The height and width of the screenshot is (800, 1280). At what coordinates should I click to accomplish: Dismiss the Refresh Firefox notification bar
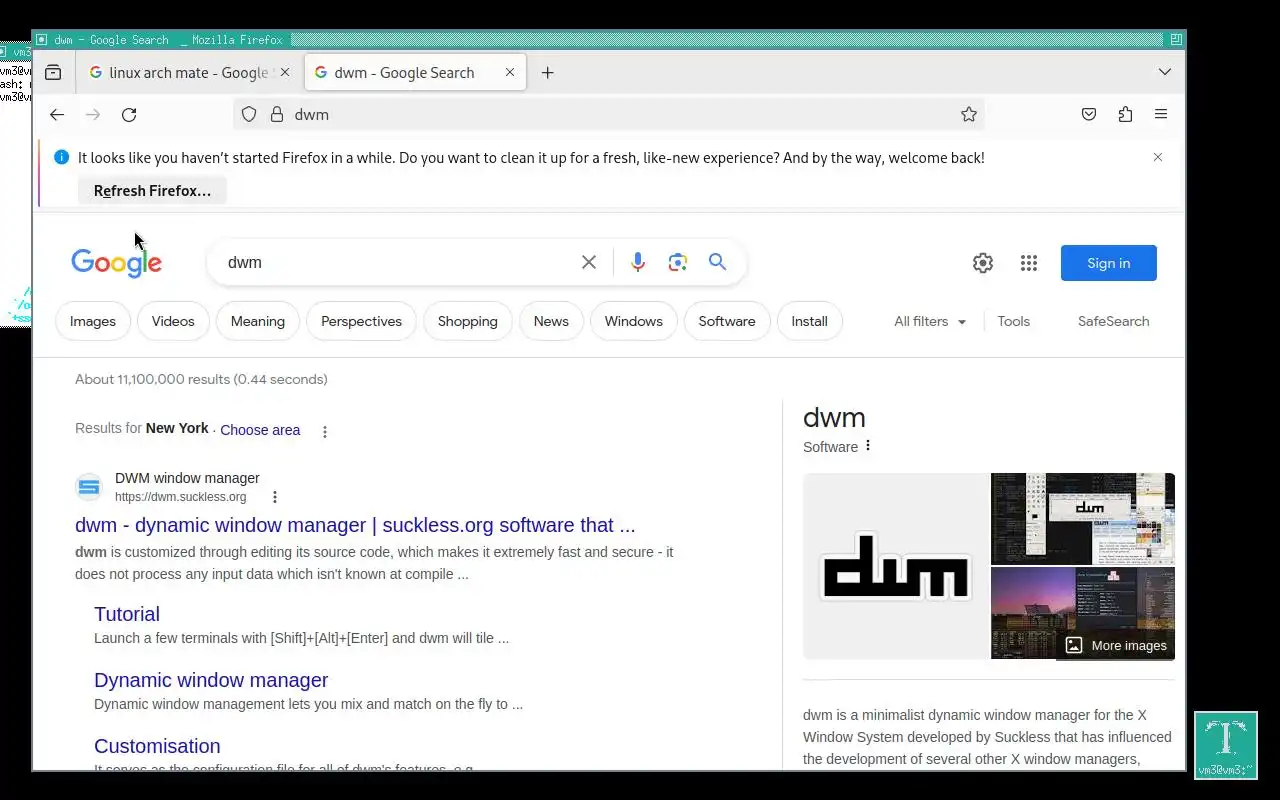pos(1158,157)
